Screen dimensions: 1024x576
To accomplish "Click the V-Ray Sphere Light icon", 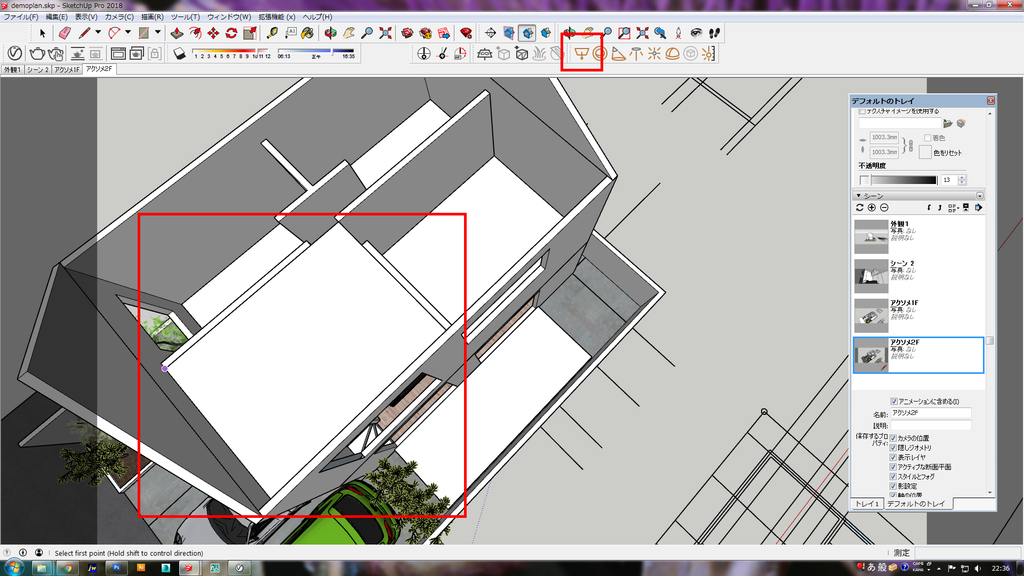I will pos(600,54).
